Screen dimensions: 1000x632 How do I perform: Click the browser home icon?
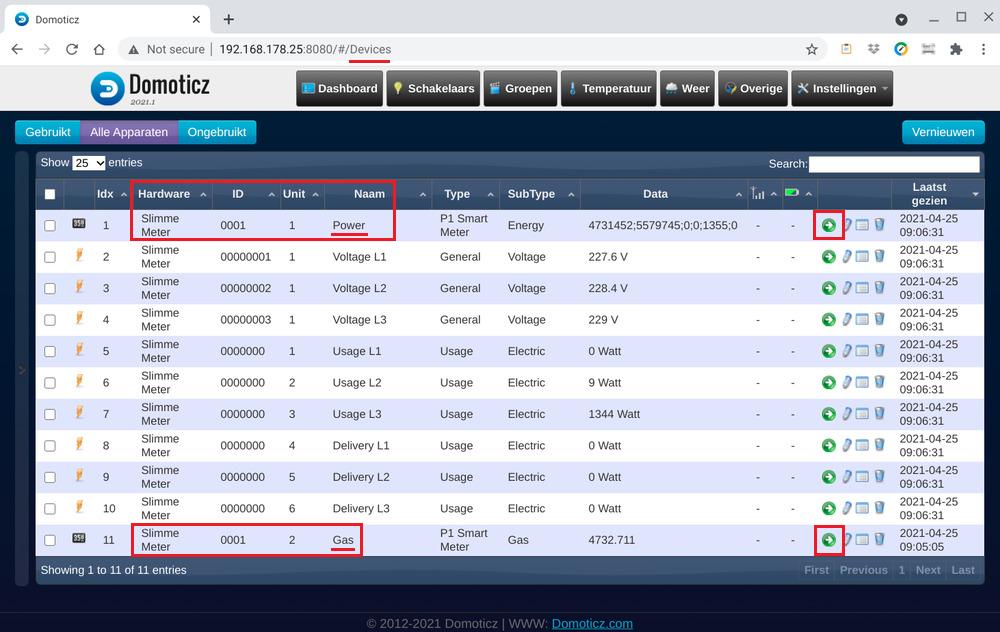99,49
